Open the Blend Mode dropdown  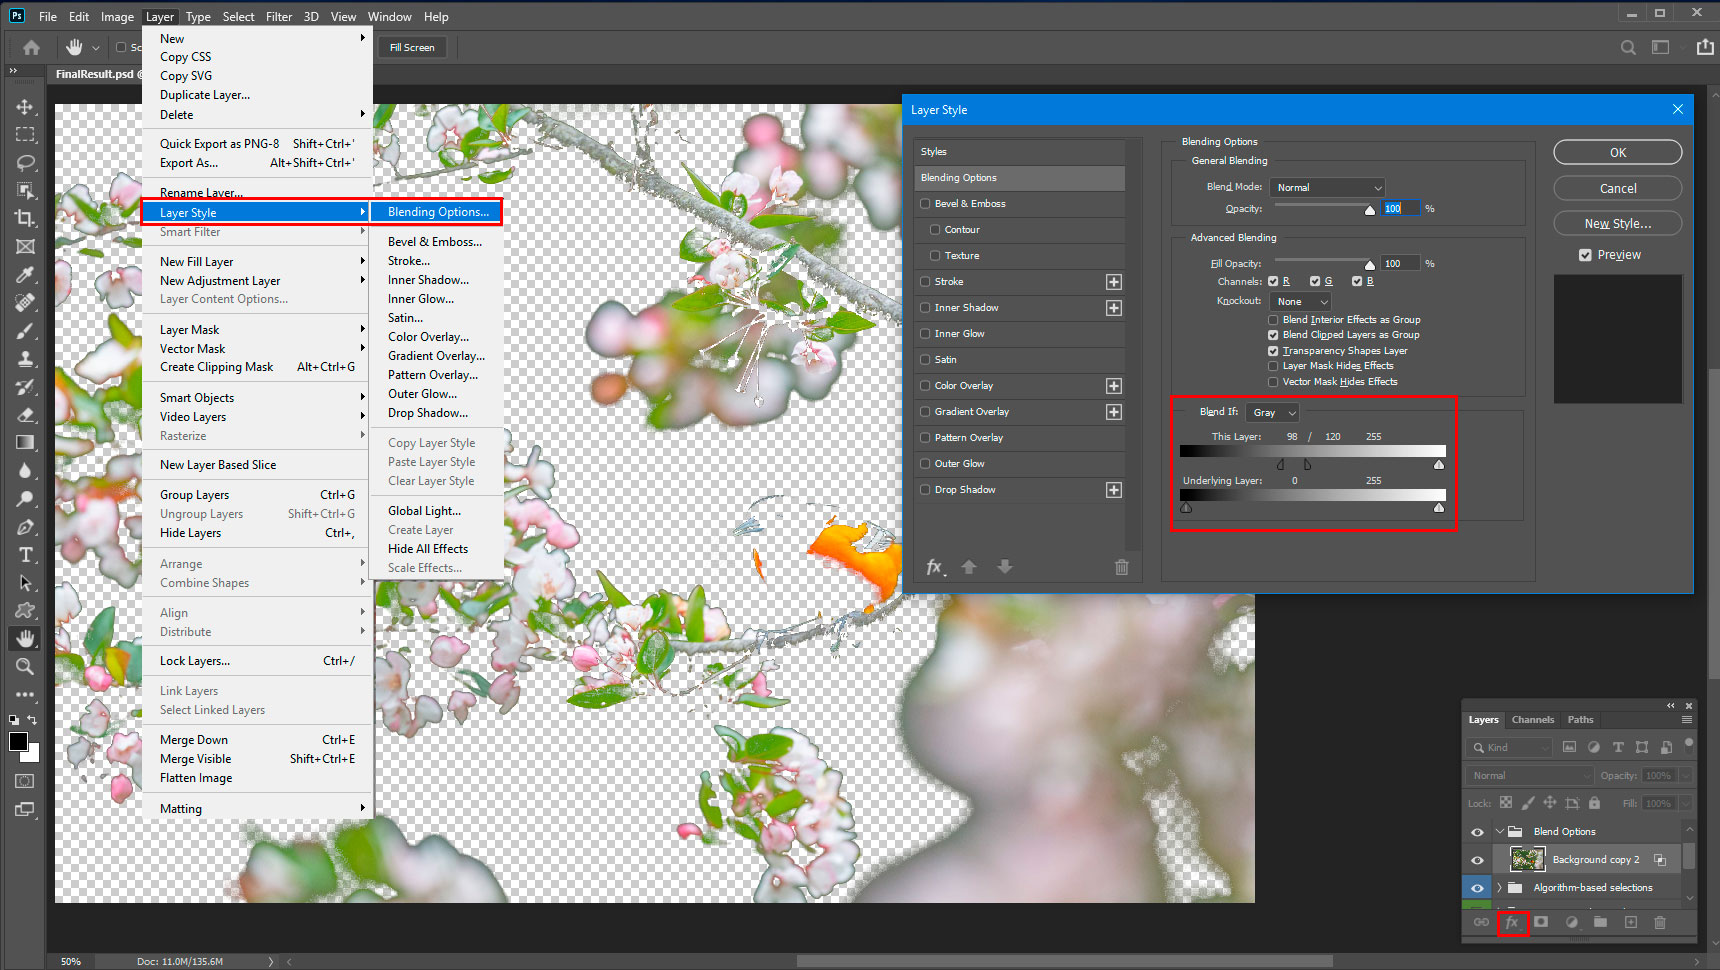[x=1328, y=188]
